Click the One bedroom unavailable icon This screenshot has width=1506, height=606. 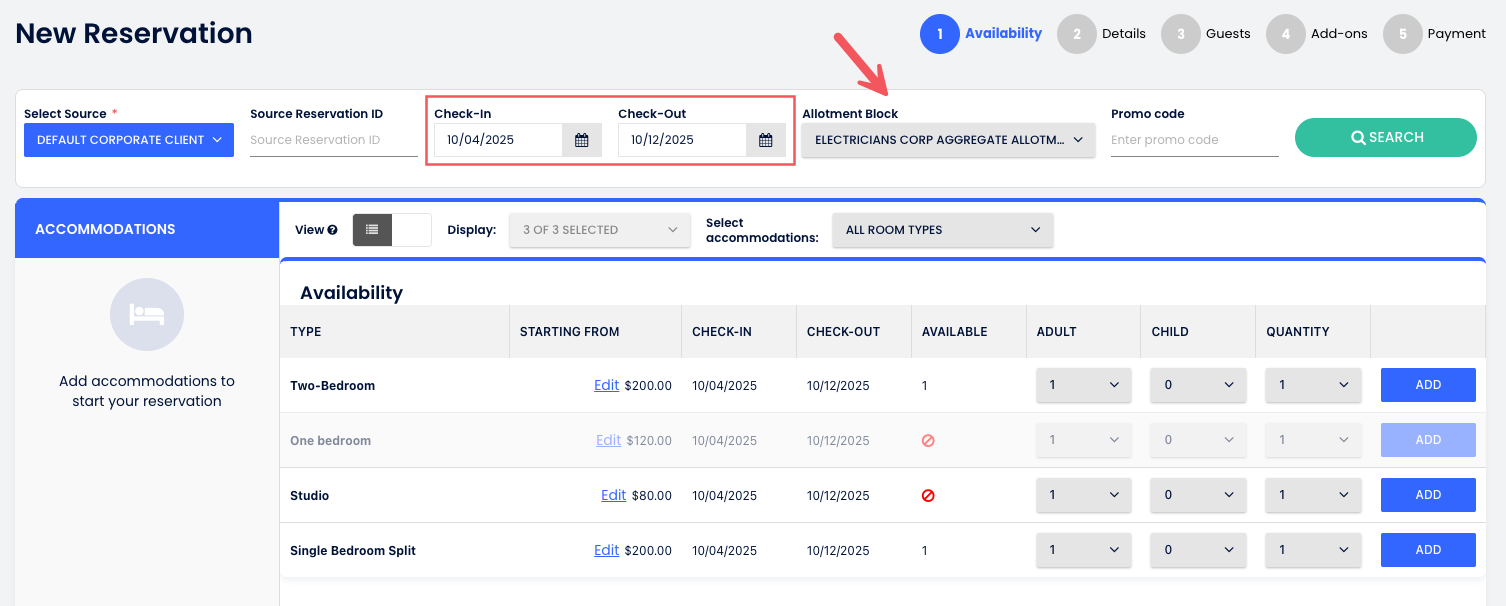pyautogui.click(x=928, y=441)
